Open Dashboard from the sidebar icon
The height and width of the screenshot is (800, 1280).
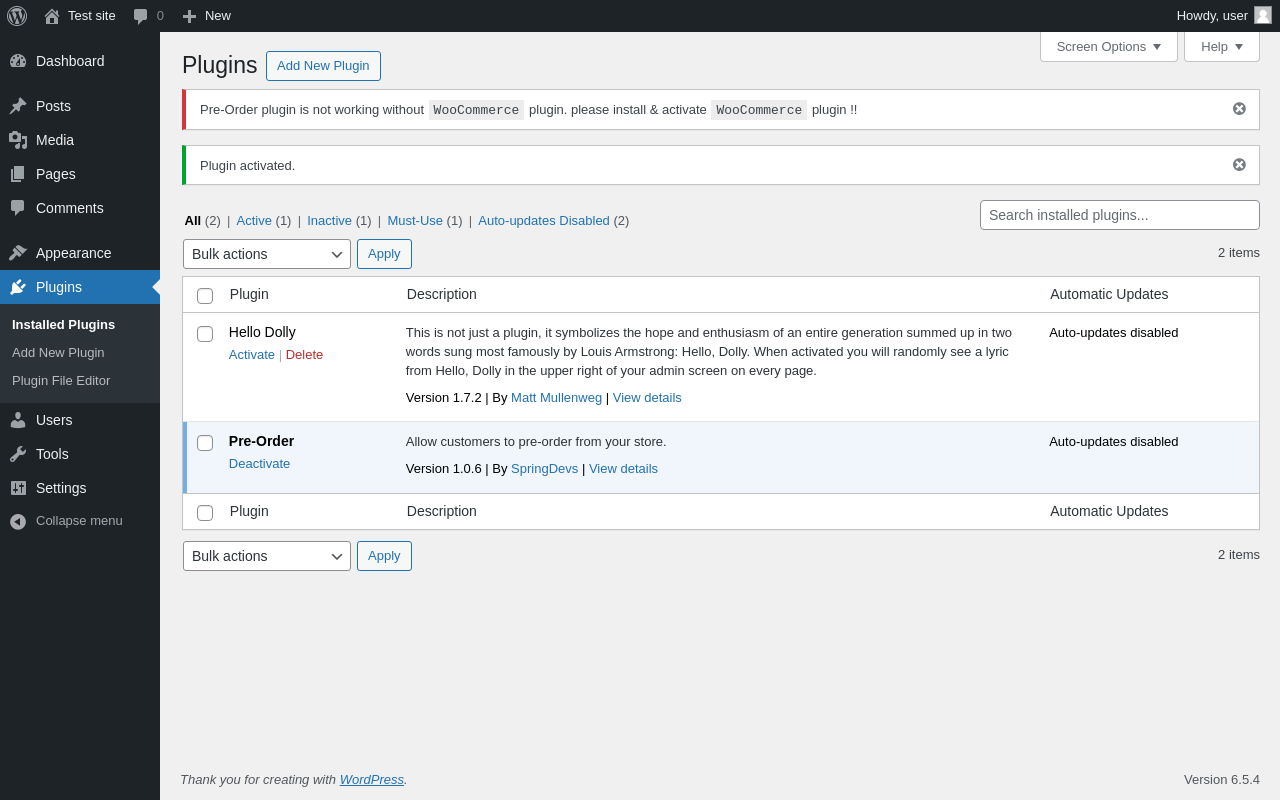(x=18, y=61)
